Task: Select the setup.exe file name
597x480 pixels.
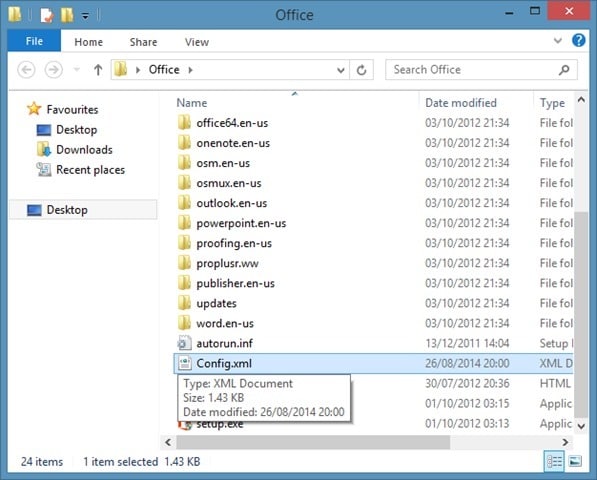Action: point(220,424)
